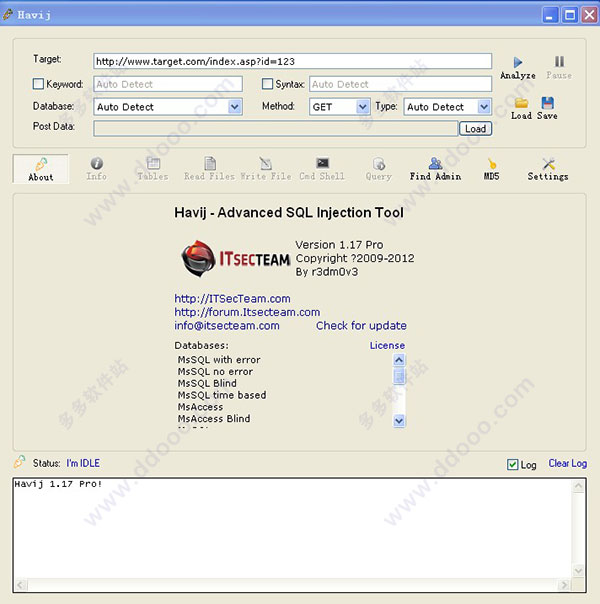Click the log area scroll up arrow

(x=578, y=486)
